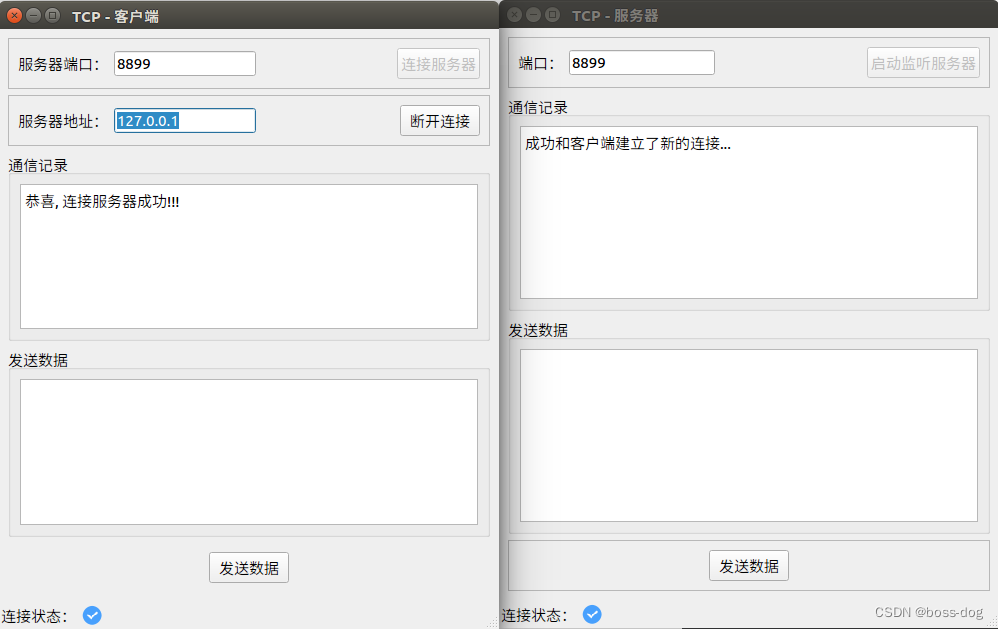Click the 服务器端口: label
Viewport: 998px width, 629px height.
click(x=59, y=64)
